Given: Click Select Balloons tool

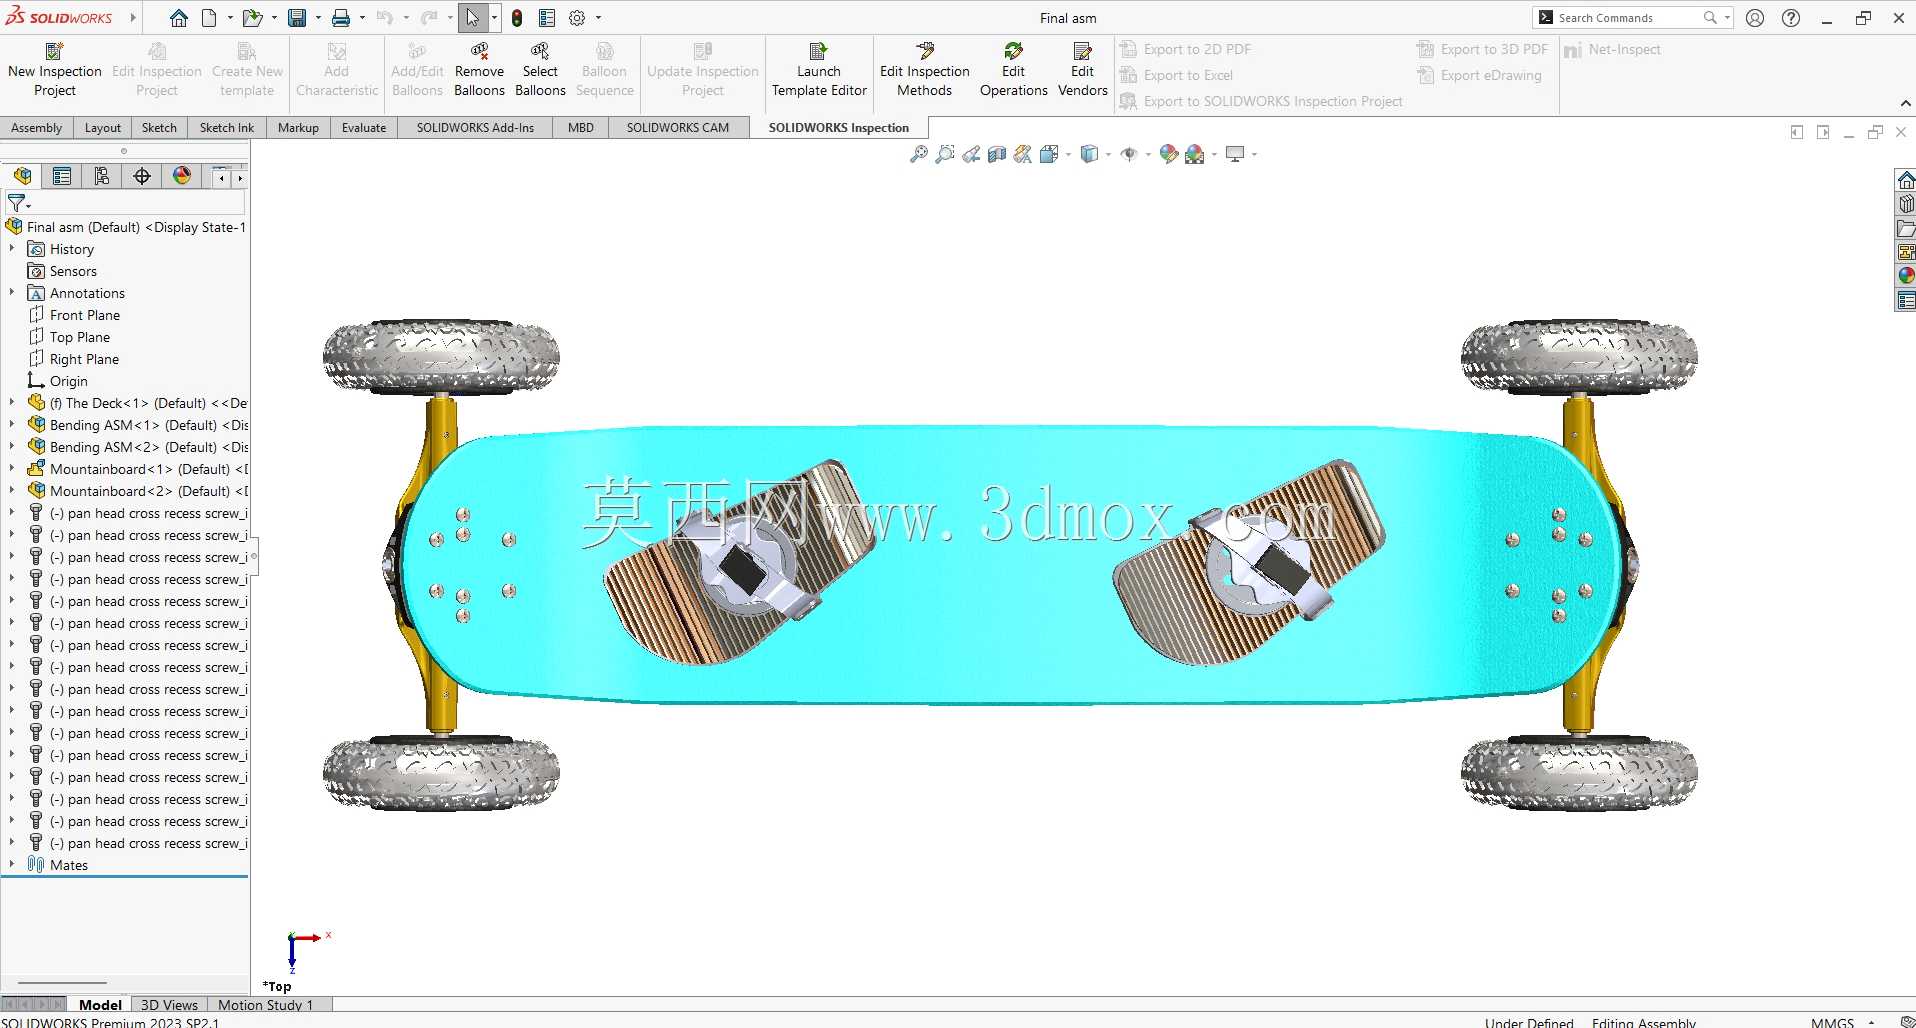Looking at the screenshot, I should 540,69.
